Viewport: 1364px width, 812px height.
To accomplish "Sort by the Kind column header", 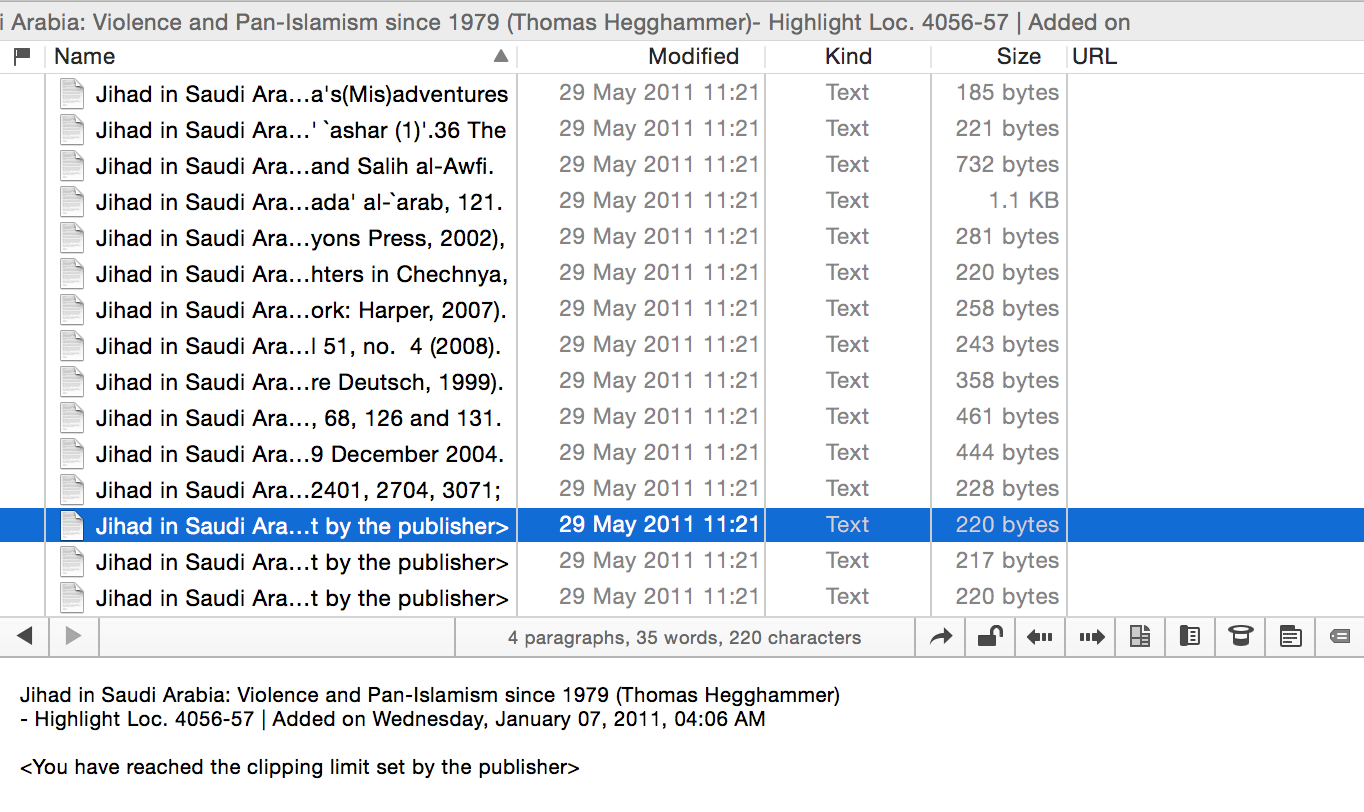I will [x=848, y=56].
